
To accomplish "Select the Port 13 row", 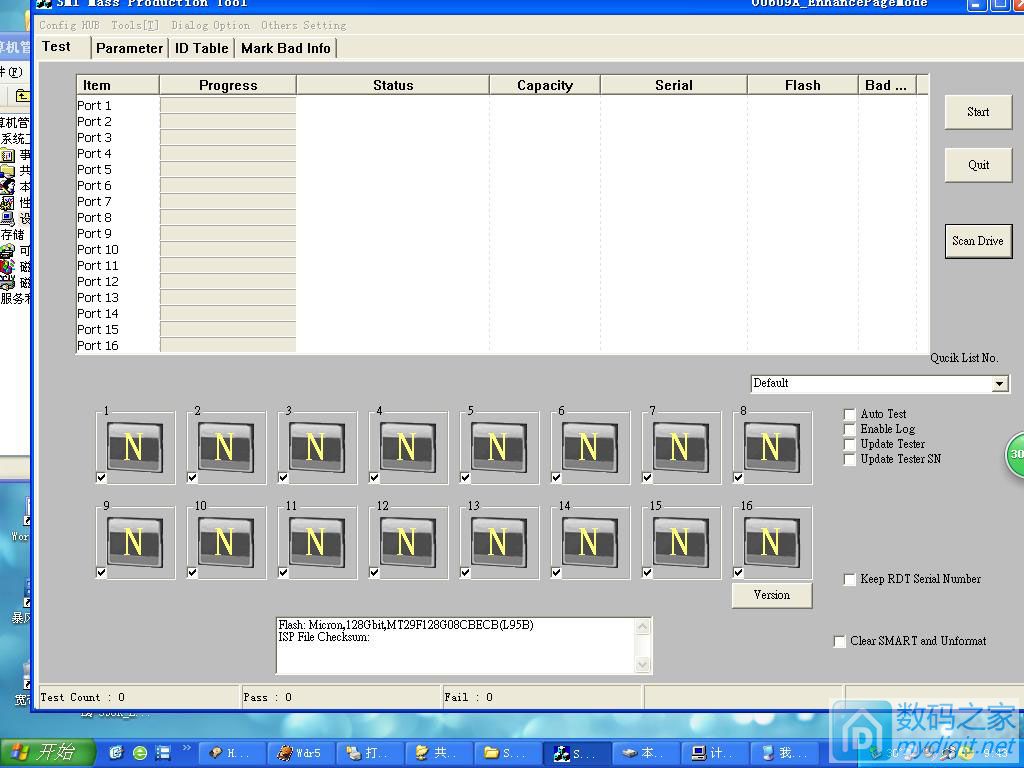I will pyautogui.click(x=502, y=298).
